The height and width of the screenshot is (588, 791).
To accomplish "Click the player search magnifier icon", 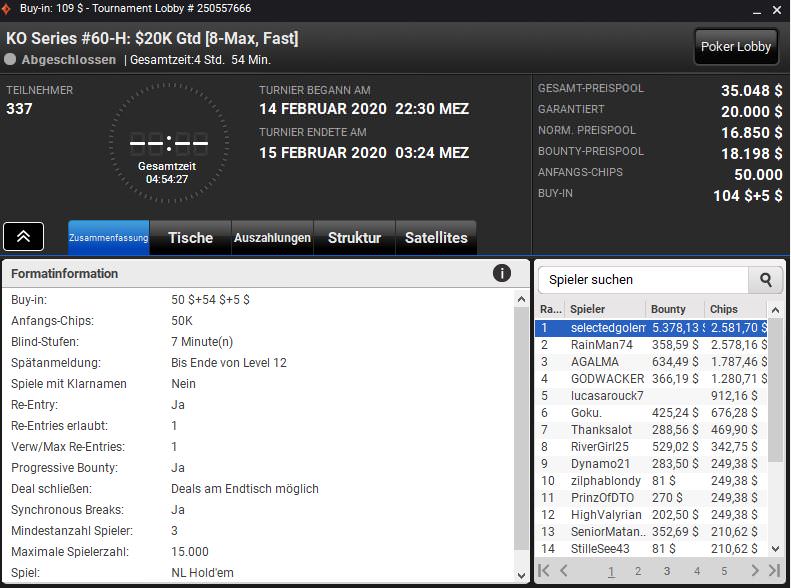I will [766, 280].
